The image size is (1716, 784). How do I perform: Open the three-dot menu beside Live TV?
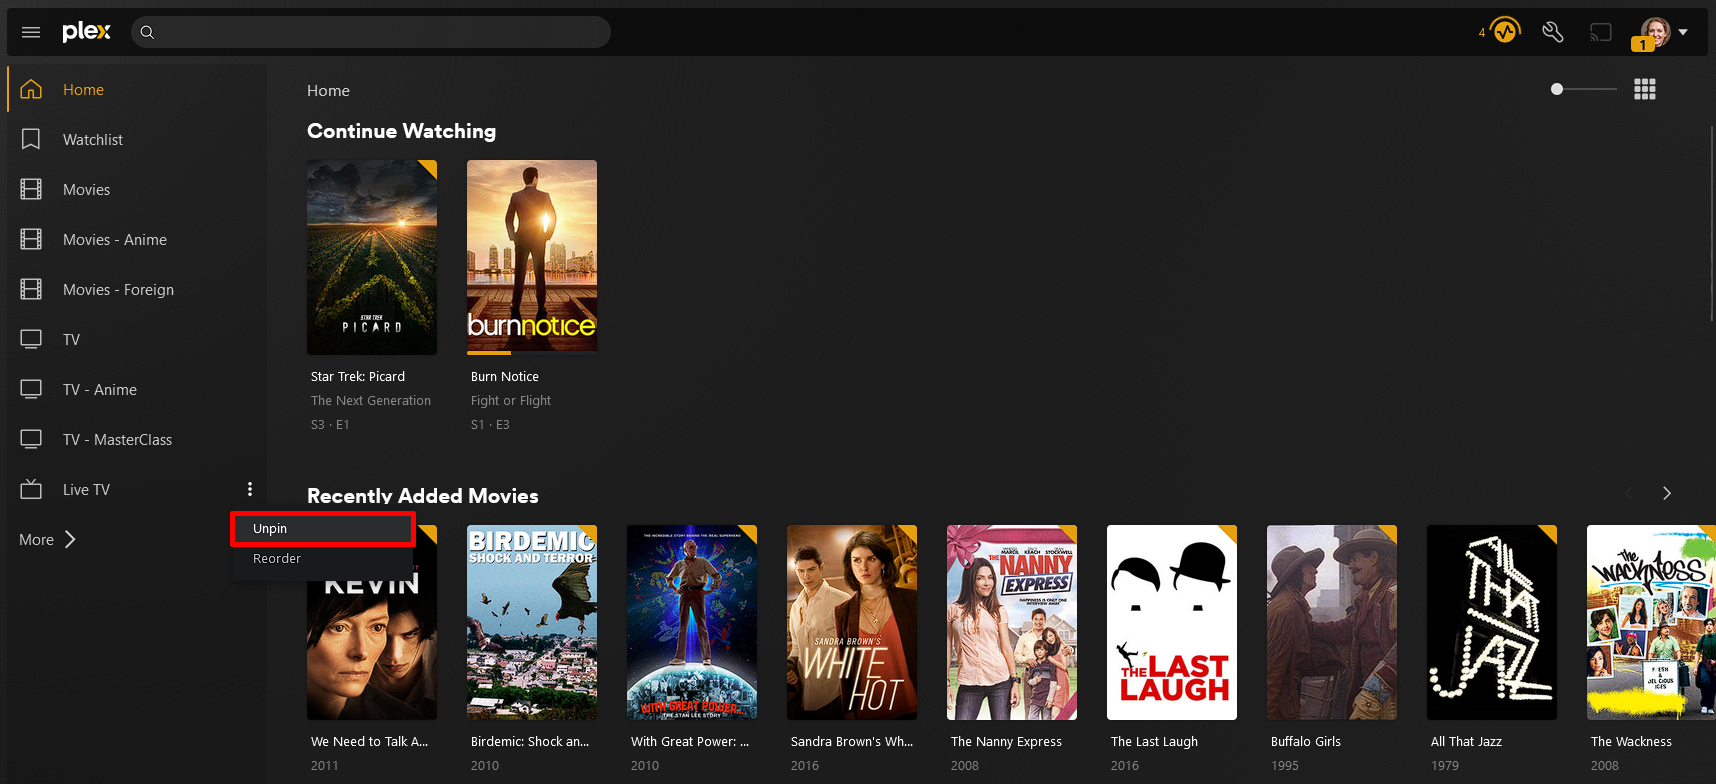click(250, 489)
